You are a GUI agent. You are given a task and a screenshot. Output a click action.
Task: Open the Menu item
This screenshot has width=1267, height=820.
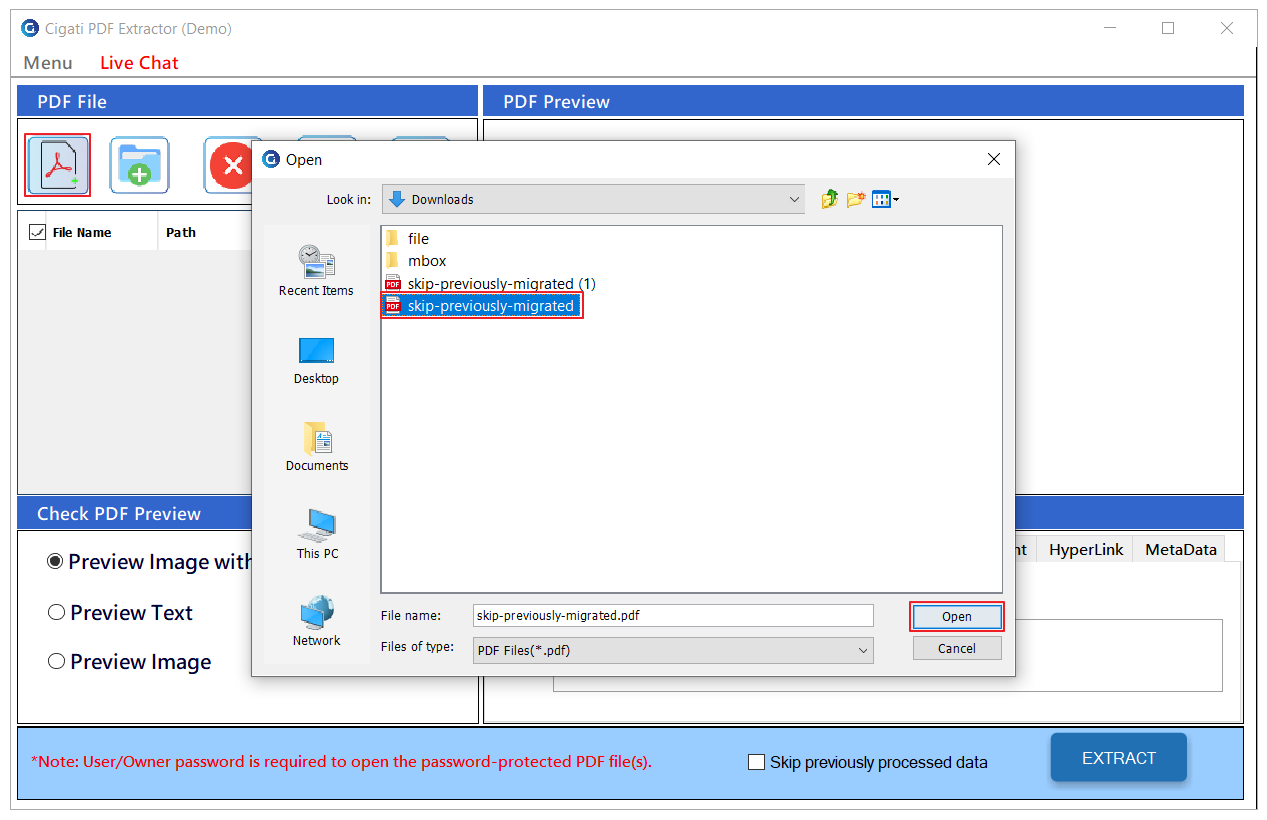tap(48, 62)
